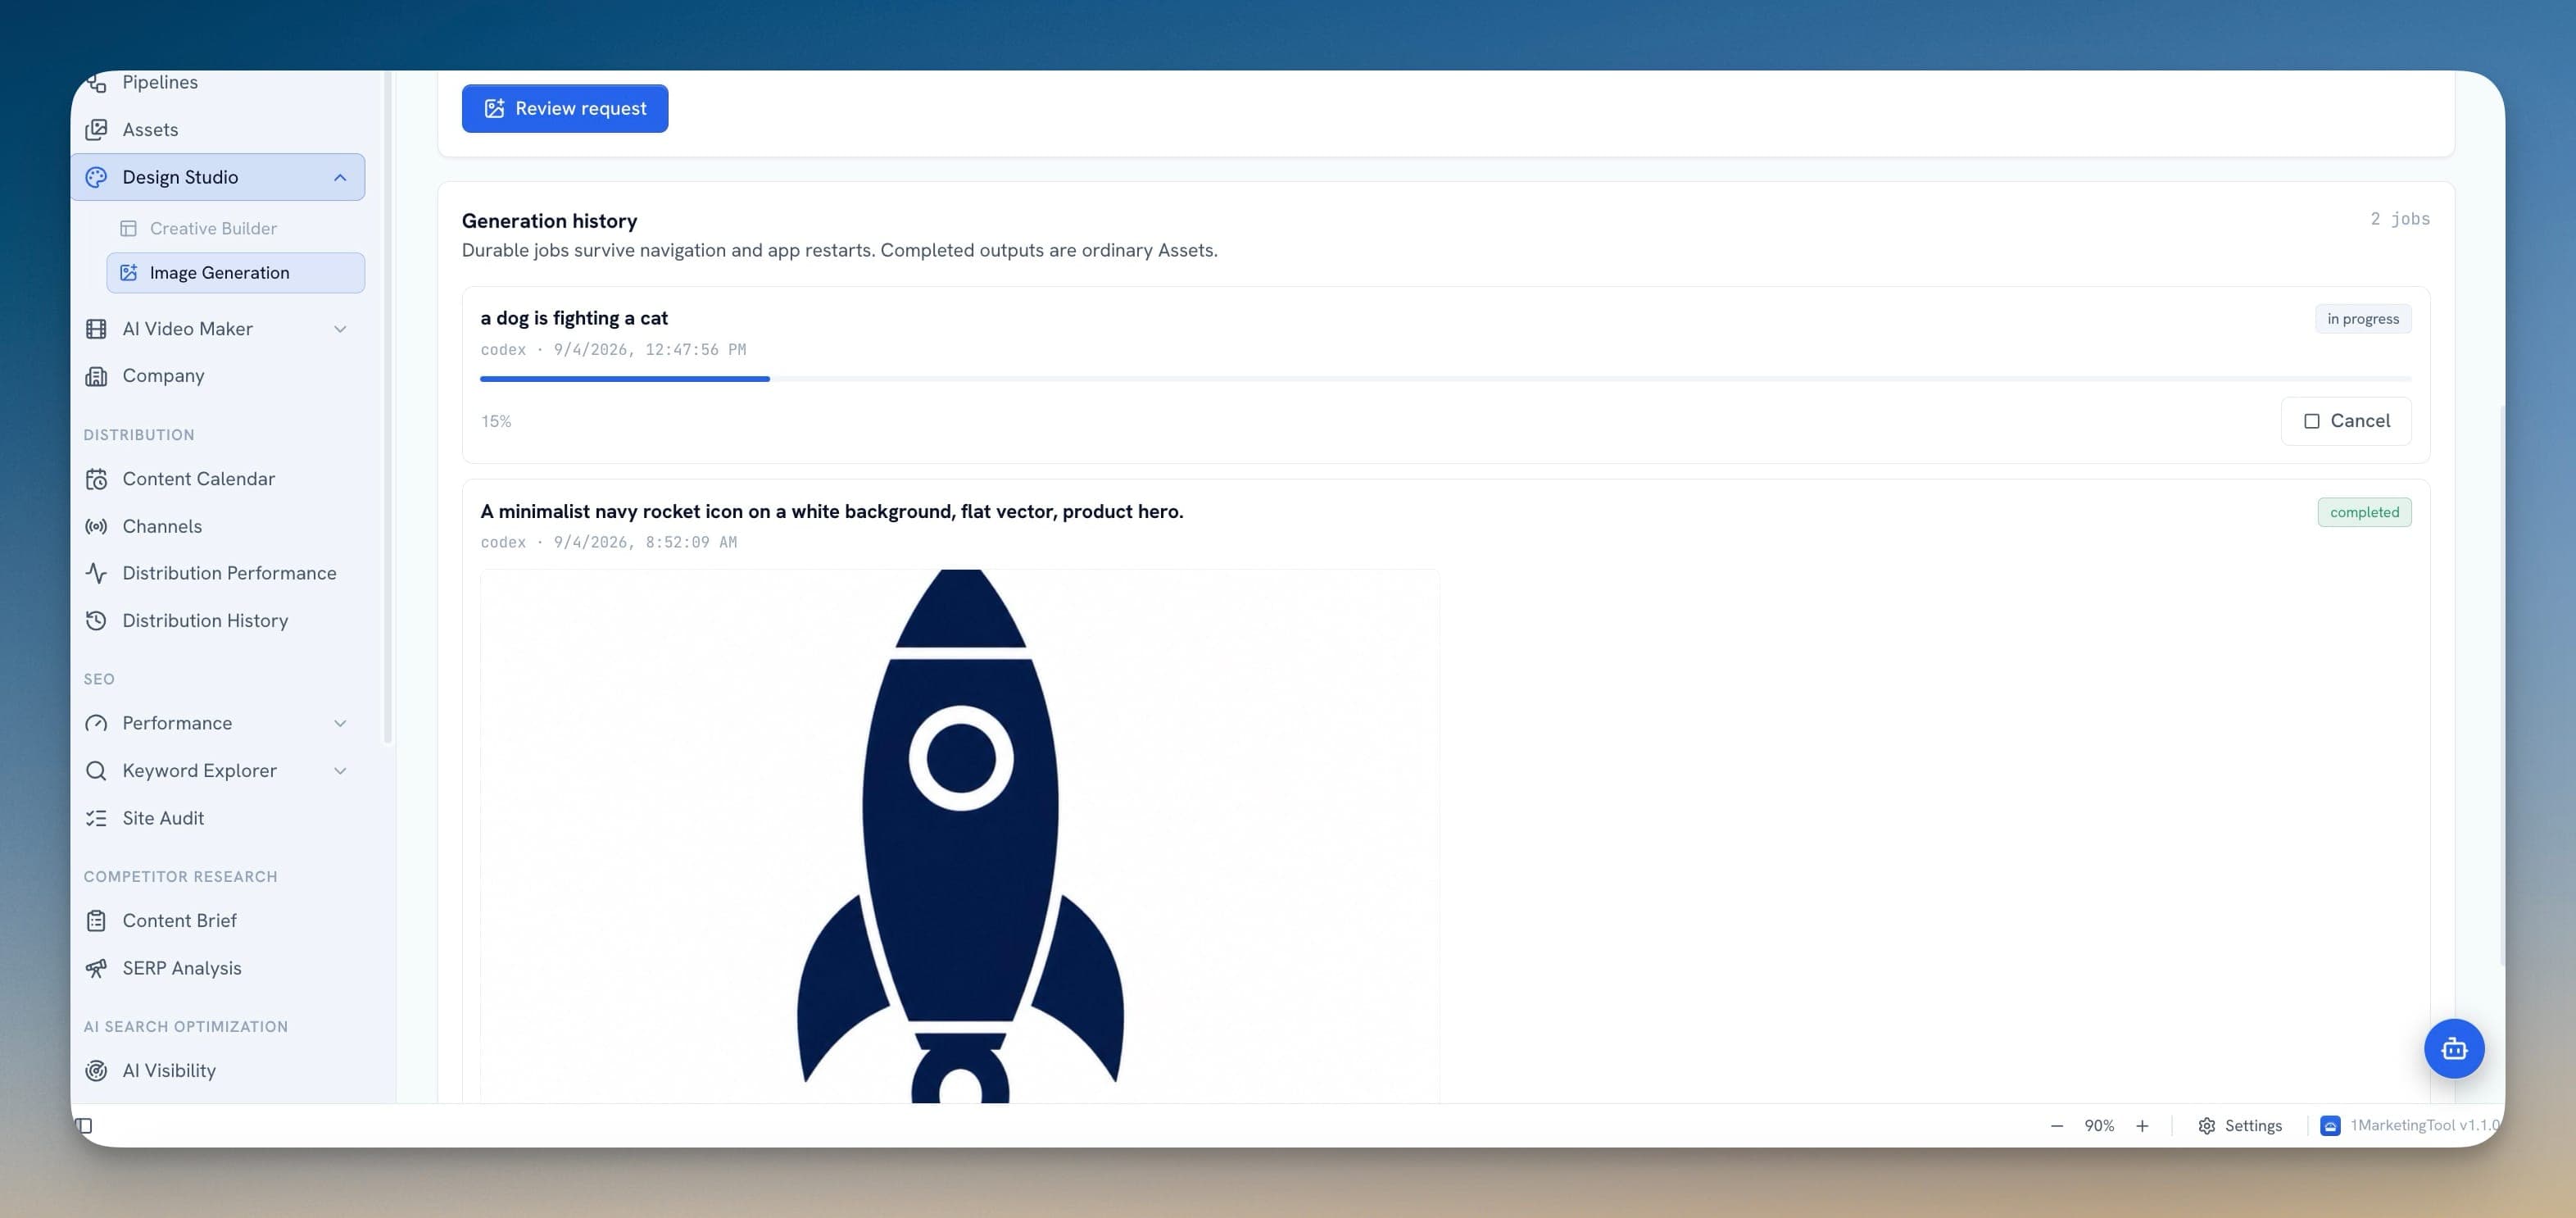Image resolution: width=2576 pixels, height=1218 pixels.
Task: Click the Distribution History clock icon
Action: point(96,620)
